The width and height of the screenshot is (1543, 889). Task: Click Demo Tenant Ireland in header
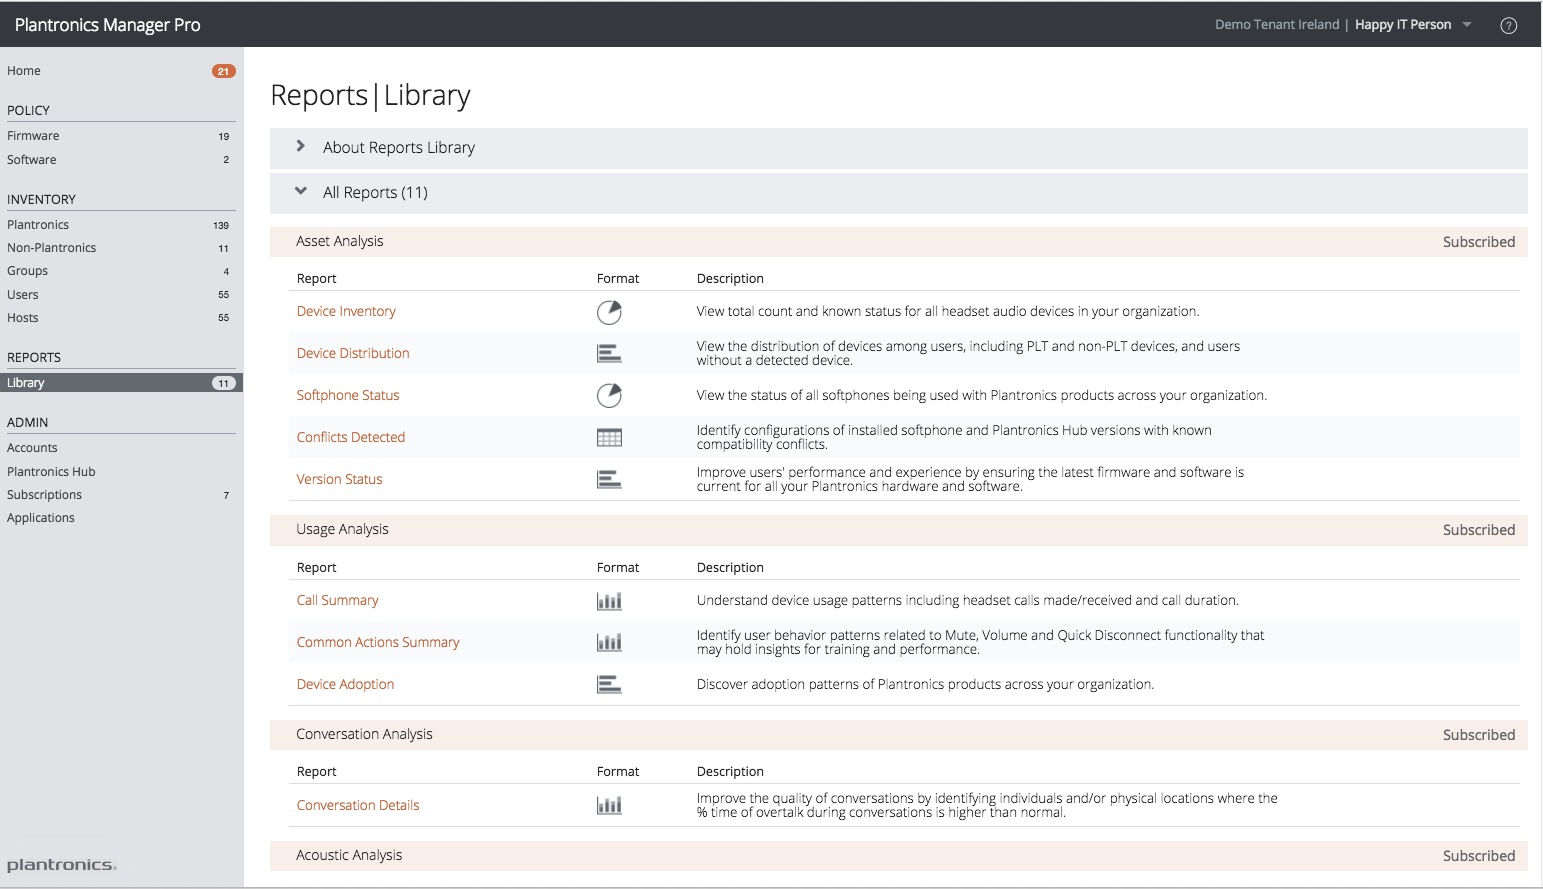pyautogui.click(x=1277, y=25)
